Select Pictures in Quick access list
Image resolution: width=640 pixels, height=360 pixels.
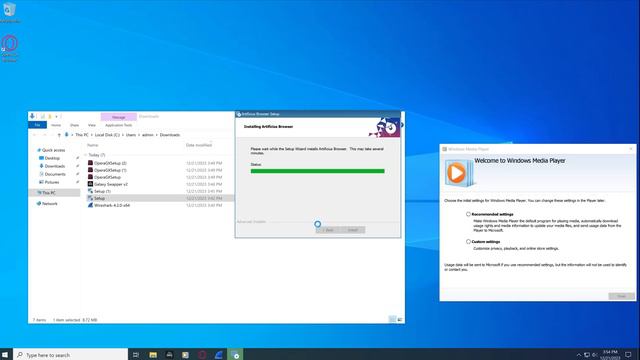coord(52,182)
